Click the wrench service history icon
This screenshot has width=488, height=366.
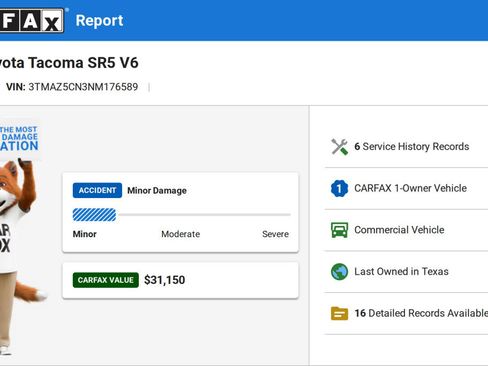(x=339, y=147)
